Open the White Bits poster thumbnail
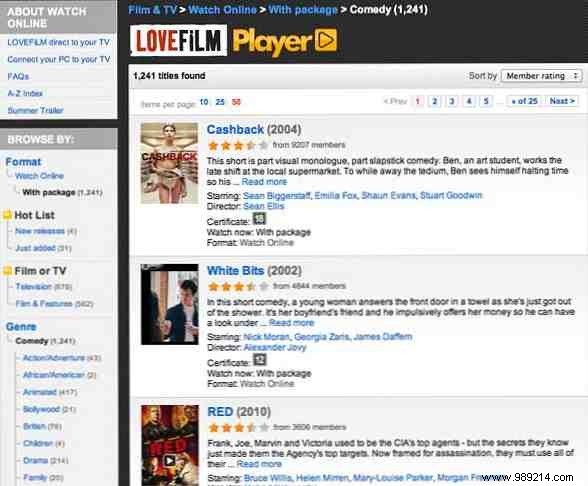Viewport: 588px width, 486px height. 170,304
